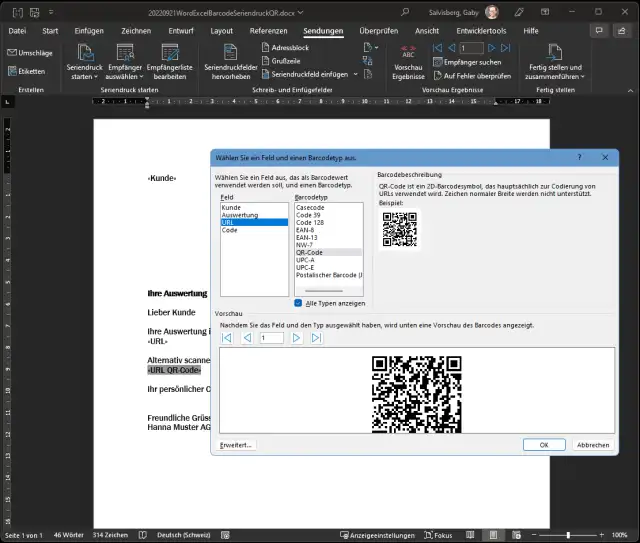Open the Einfügen ribbon tab
The width and height of the screenshot is (640, 543).
click(89, 31)
